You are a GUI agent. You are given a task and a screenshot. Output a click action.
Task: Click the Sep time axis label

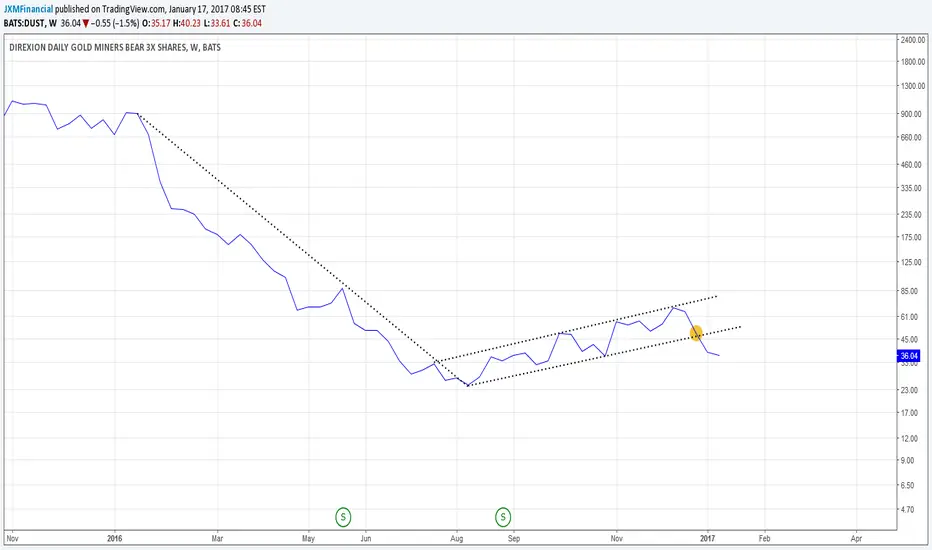[514, 539]
